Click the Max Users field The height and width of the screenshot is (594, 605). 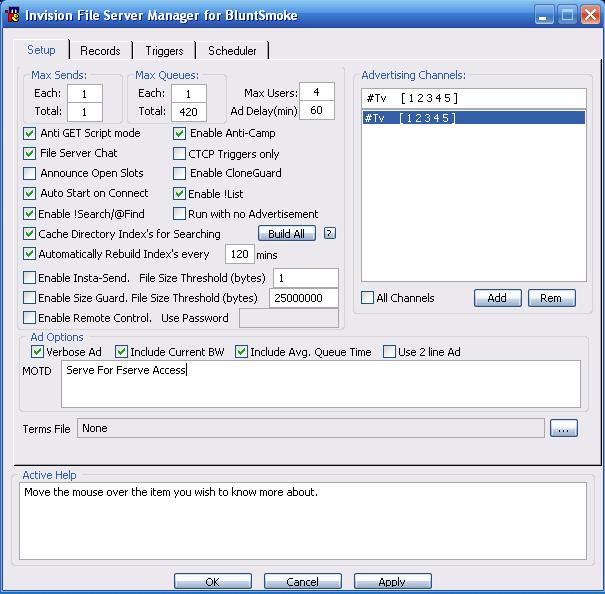(x=317, y=92)
